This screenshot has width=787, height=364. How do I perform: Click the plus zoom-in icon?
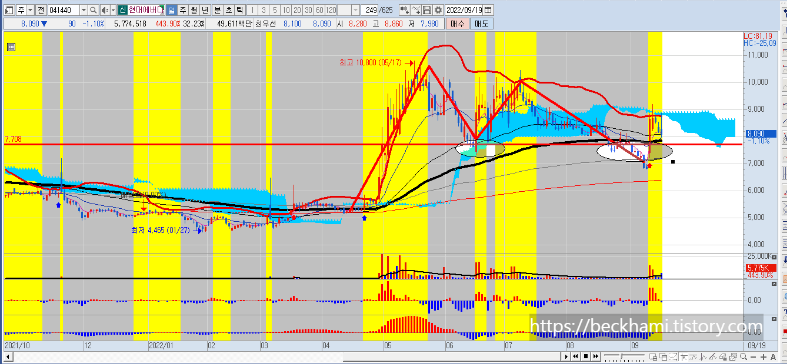763,357
